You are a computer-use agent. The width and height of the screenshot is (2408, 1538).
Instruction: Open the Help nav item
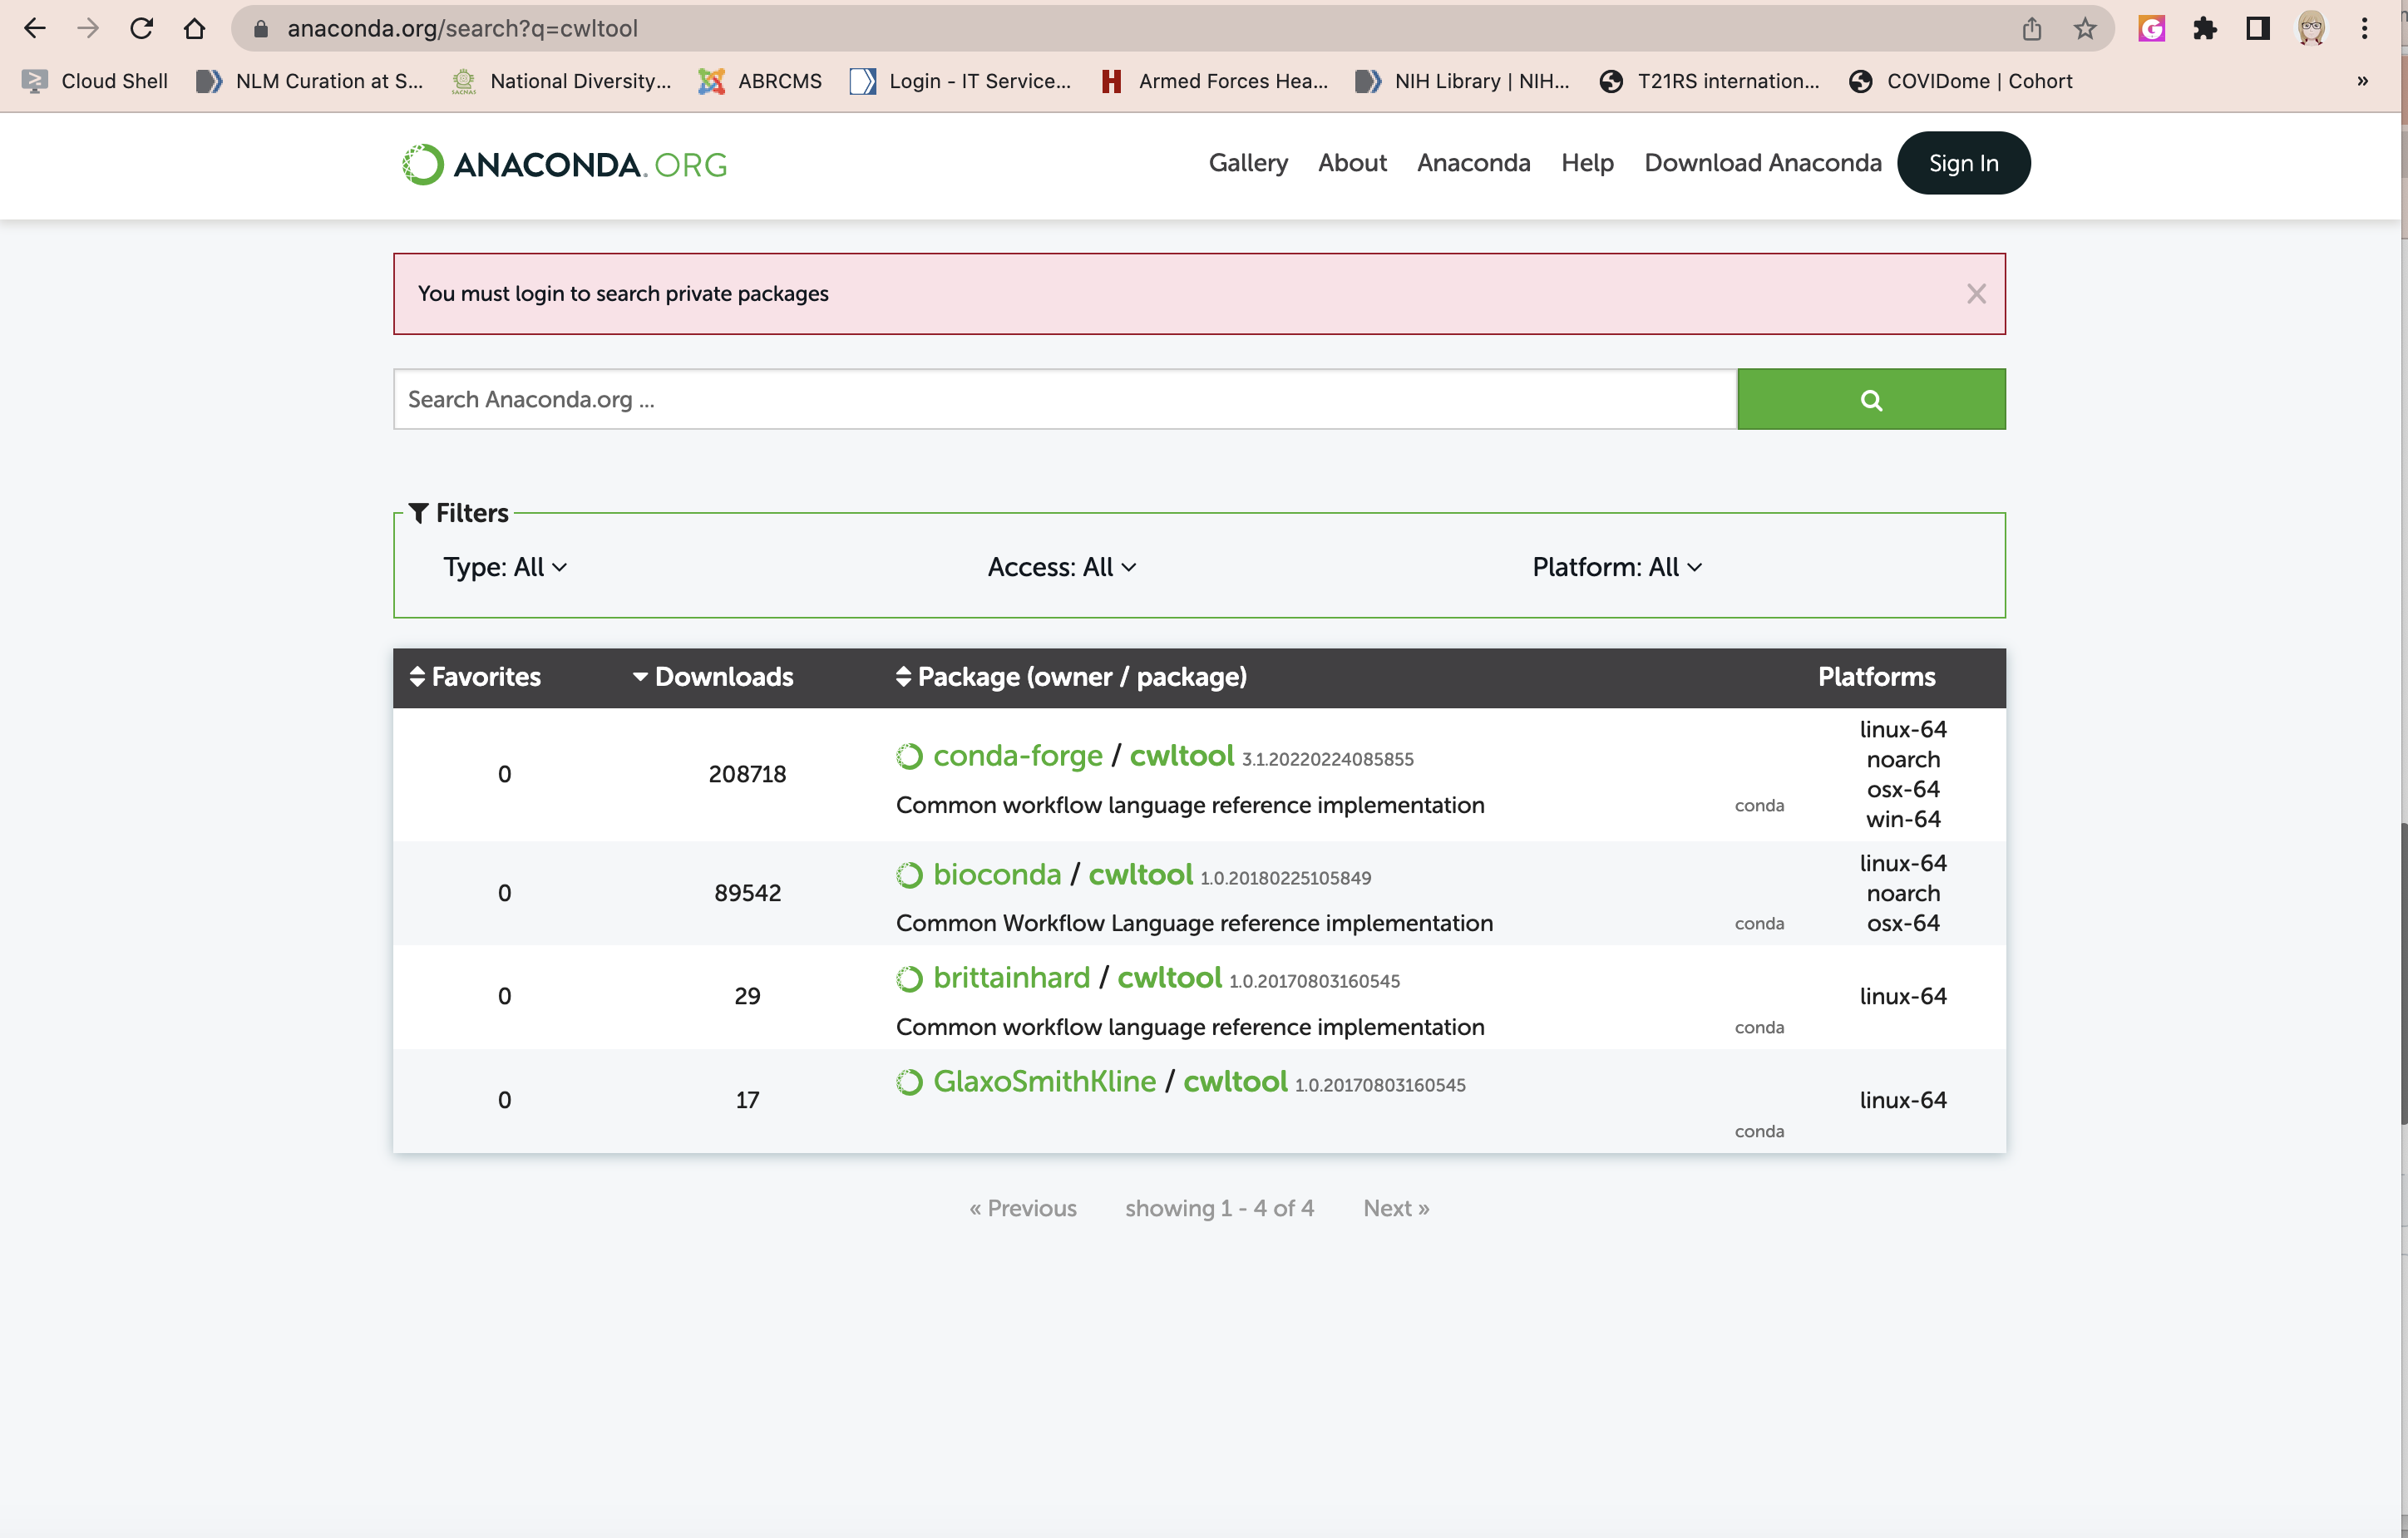point(1587,163)
